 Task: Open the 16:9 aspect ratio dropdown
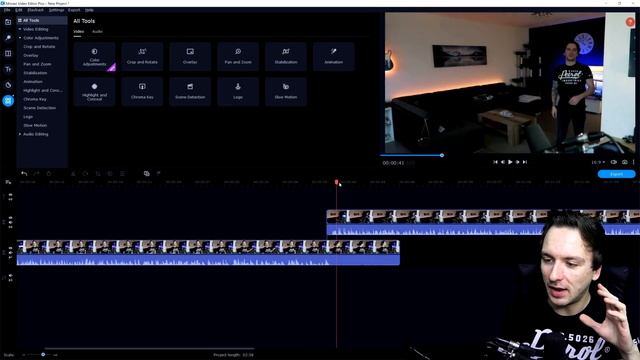coord(598,162)
